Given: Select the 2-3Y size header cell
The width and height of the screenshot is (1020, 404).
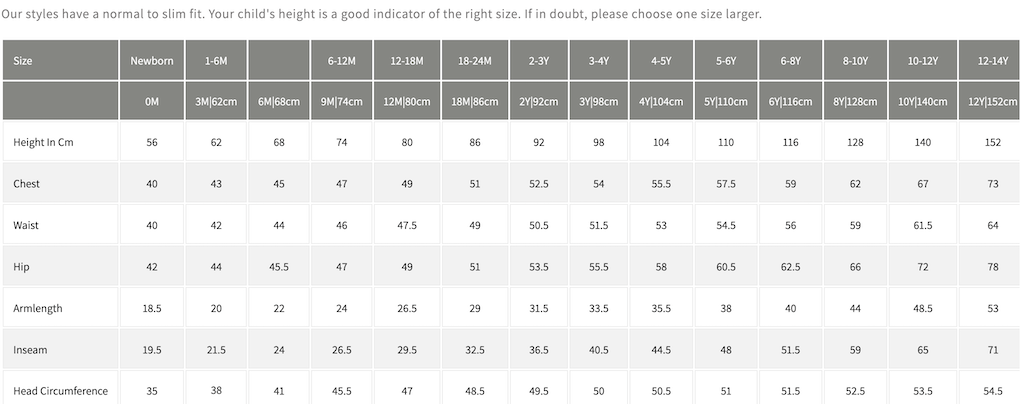Looking at the screenshot, I should (539, 60).
